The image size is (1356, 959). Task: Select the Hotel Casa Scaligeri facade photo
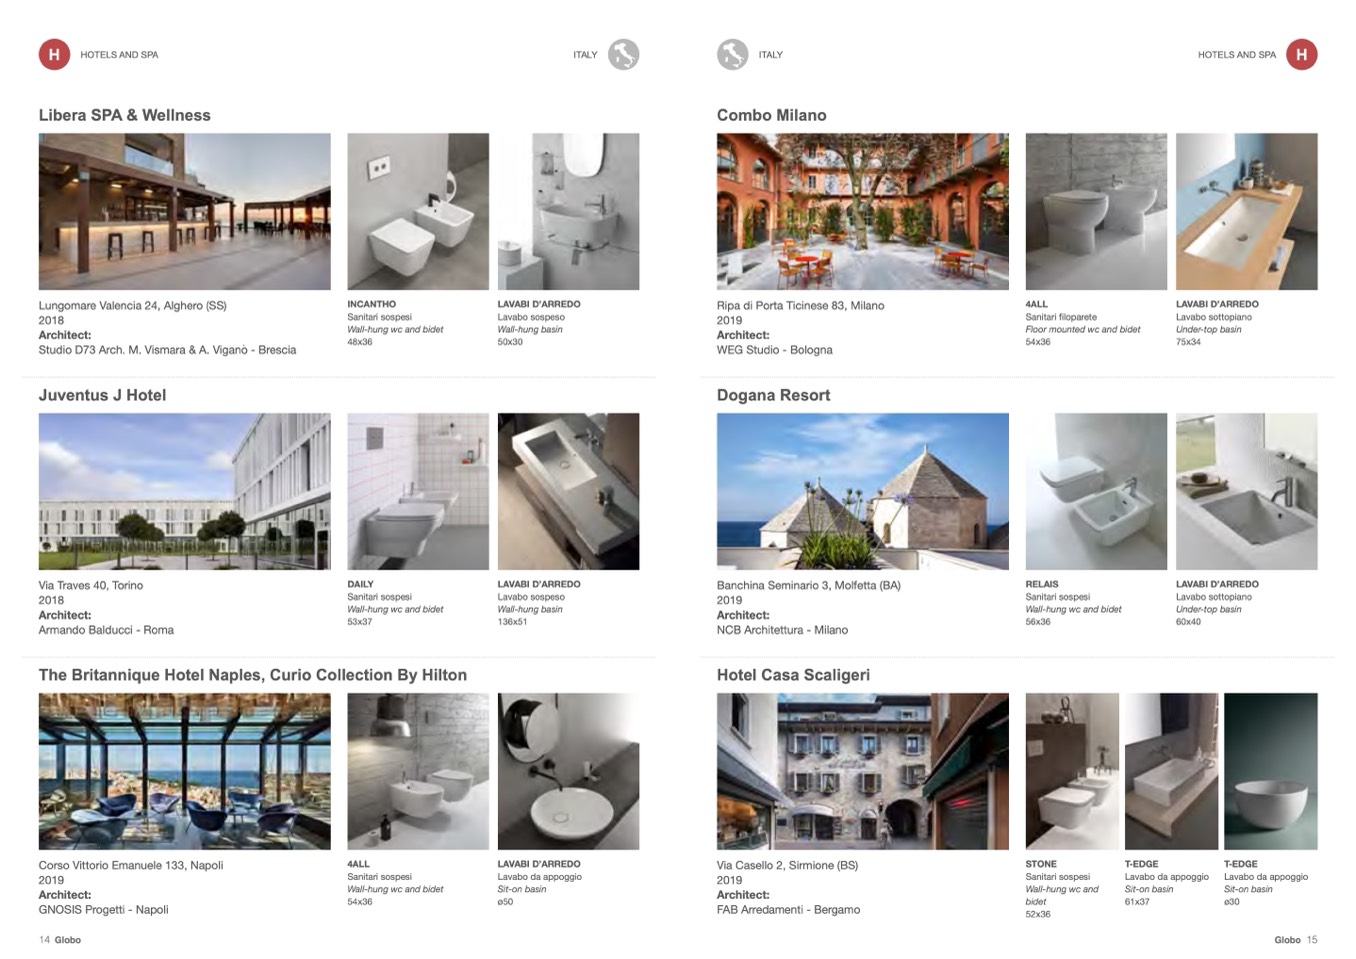tap(862, 771)
